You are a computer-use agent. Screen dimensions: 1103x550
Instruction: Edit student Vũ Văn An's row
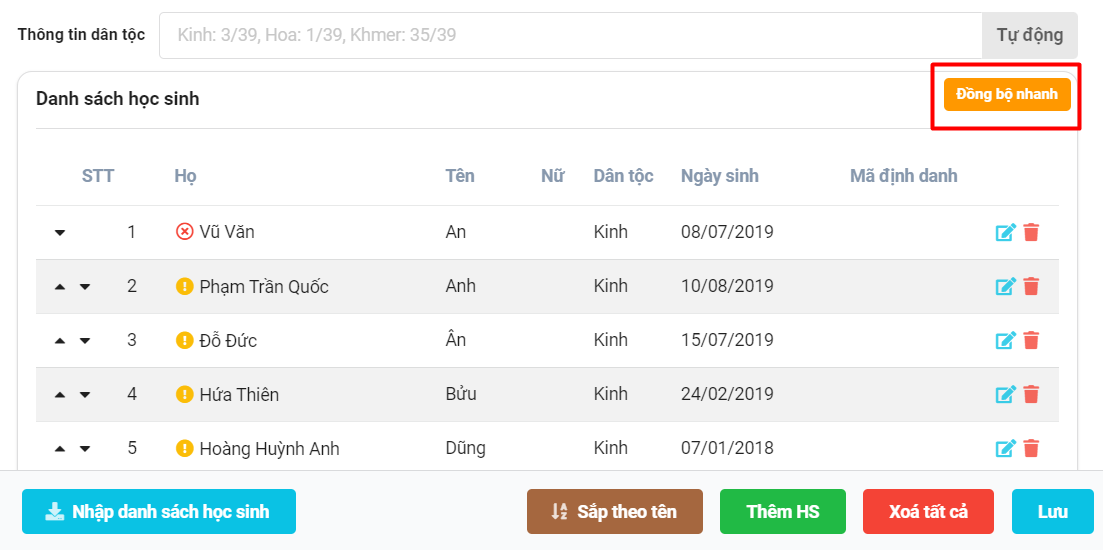[x=1005, y=233]
